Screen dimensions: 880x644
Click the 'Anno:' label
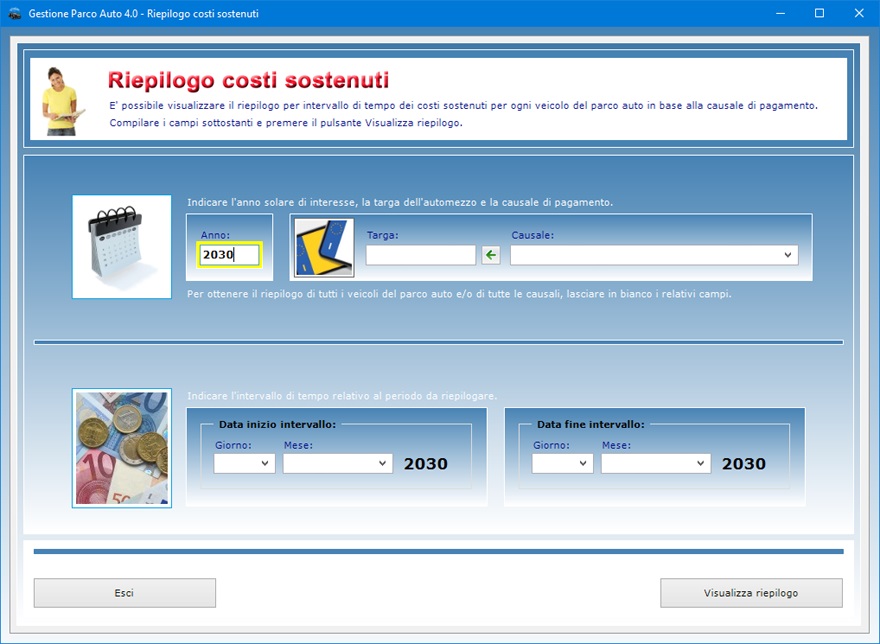pyautogui.click(x=216, y=235)
